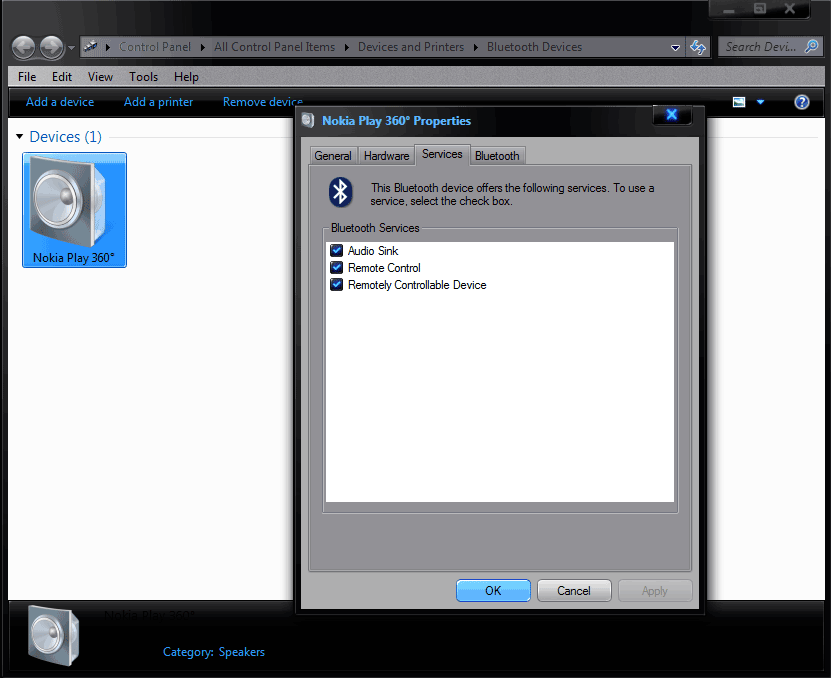This screenshot has height=678, width=831.
Task: Open Help with the question mark icon
Action: click(x=801, y=102)
